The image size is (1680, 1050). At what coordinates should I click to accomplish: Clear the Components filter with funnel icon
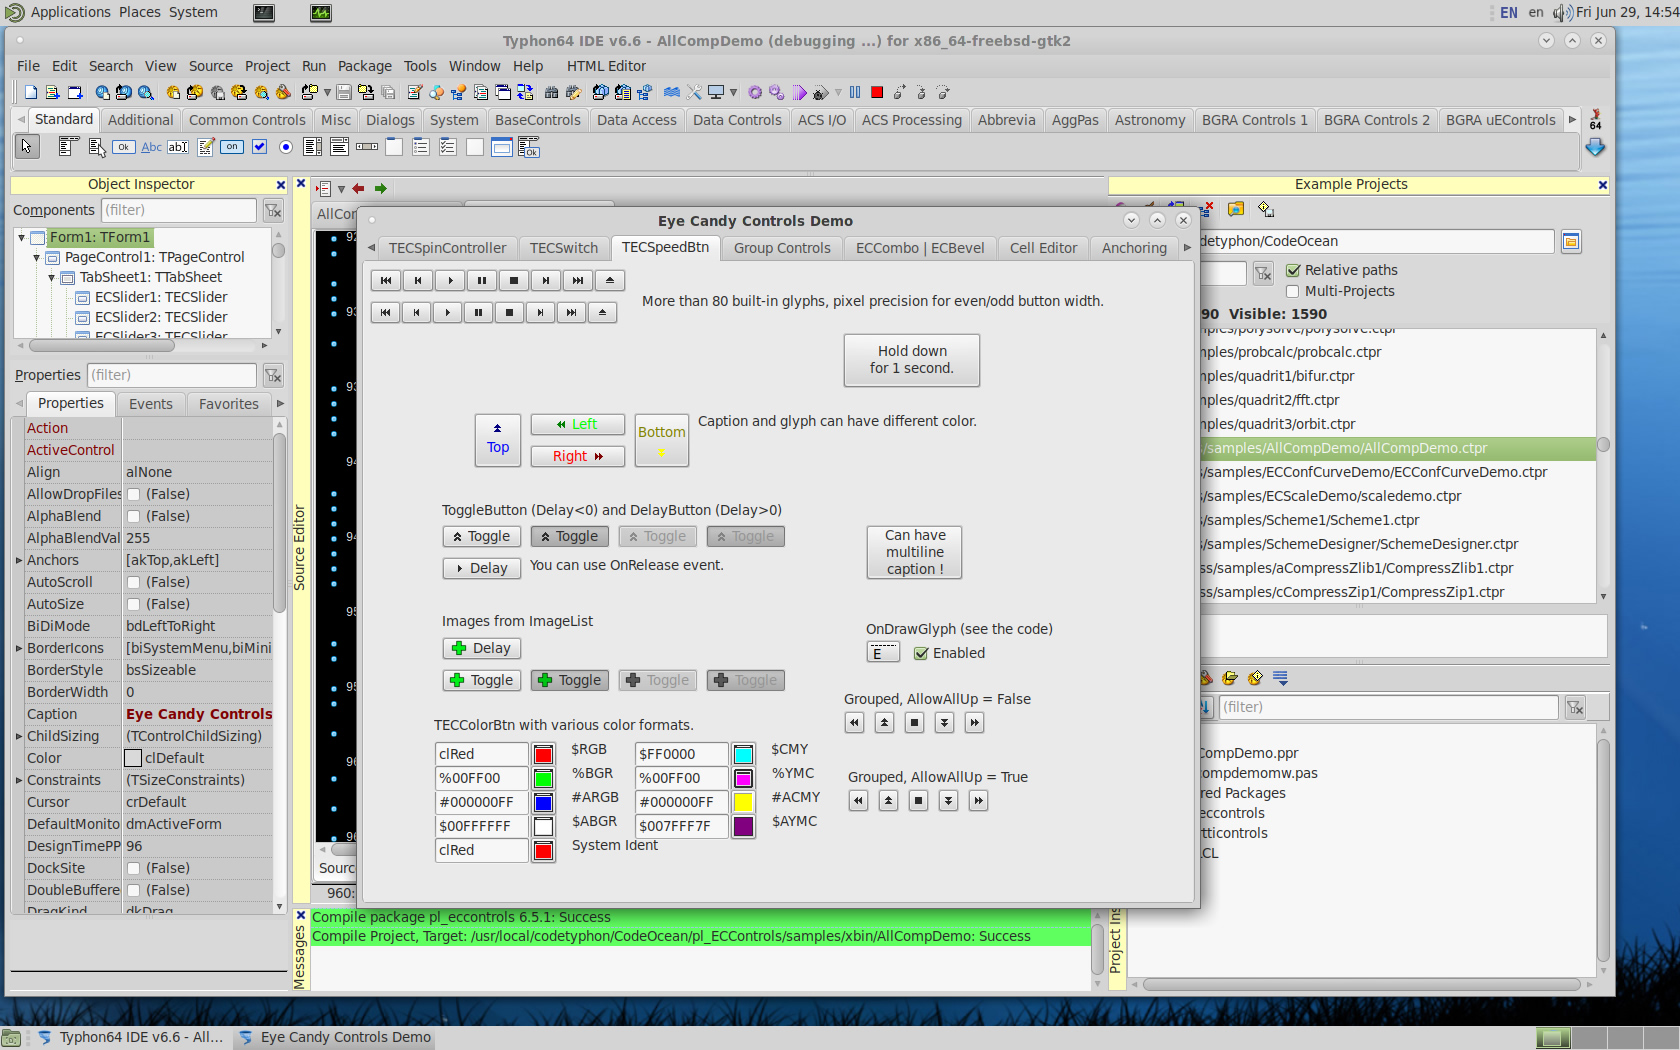coord(273,210)
